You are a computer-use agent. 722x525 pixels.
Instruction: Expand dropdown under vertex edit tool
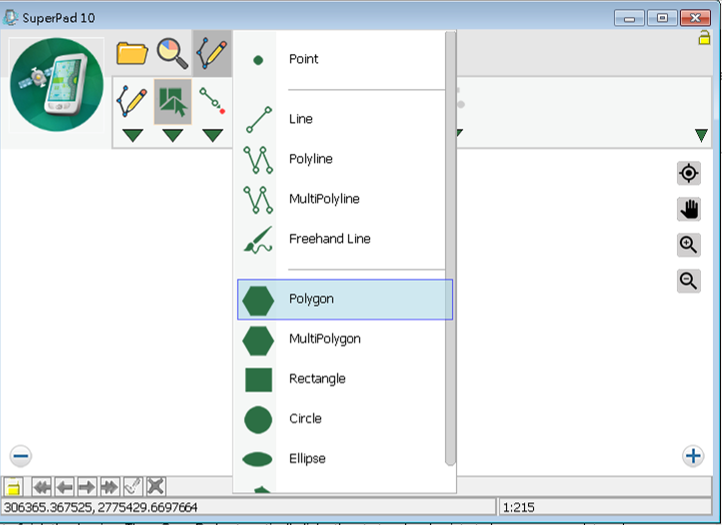[212, 136]
